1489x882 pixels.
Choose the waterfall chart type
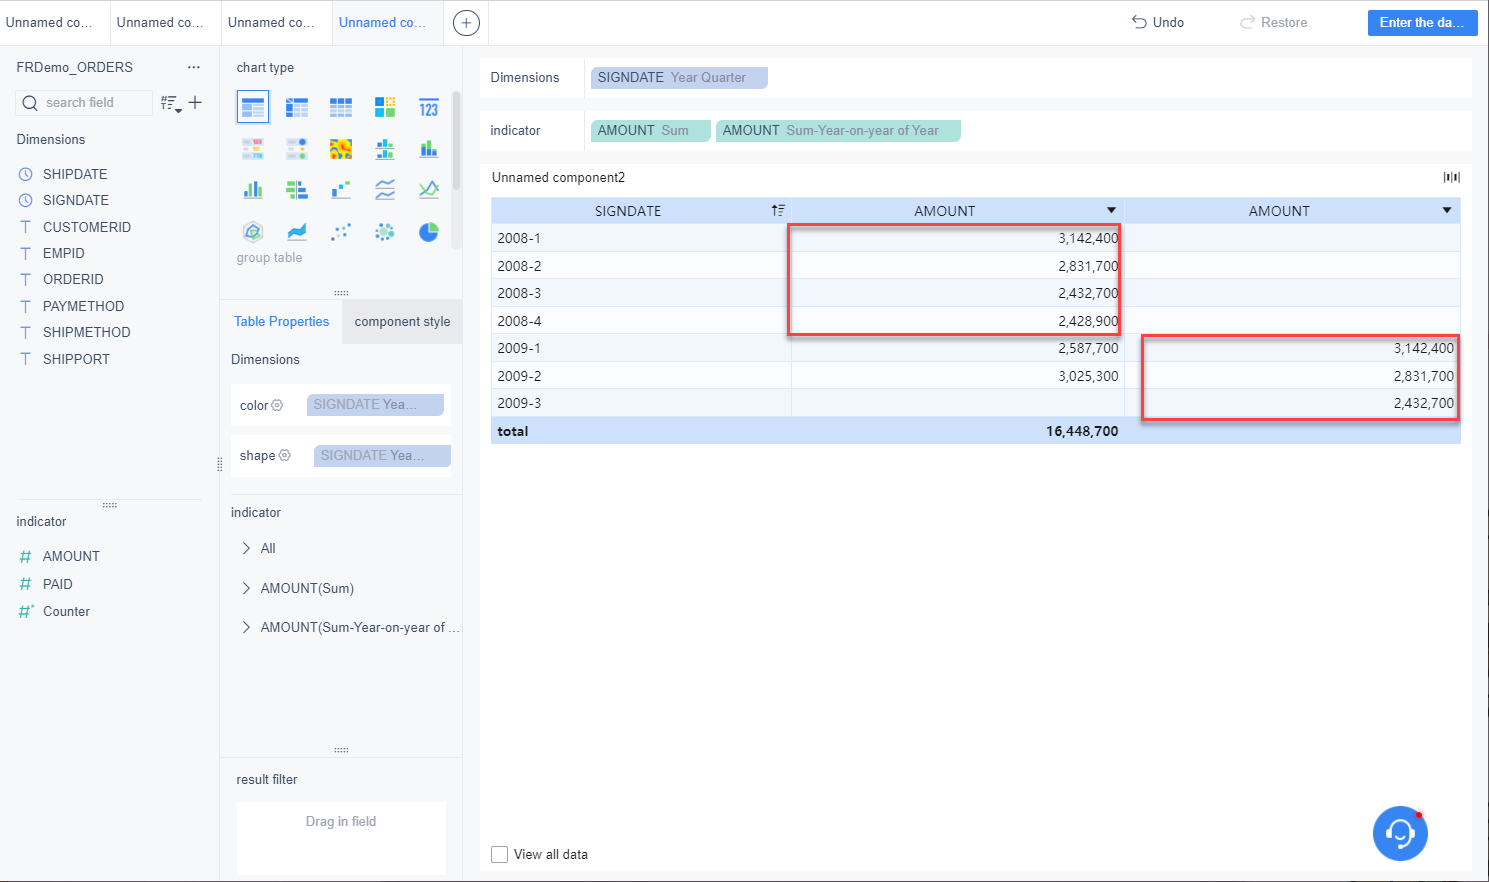coord(341,190)
